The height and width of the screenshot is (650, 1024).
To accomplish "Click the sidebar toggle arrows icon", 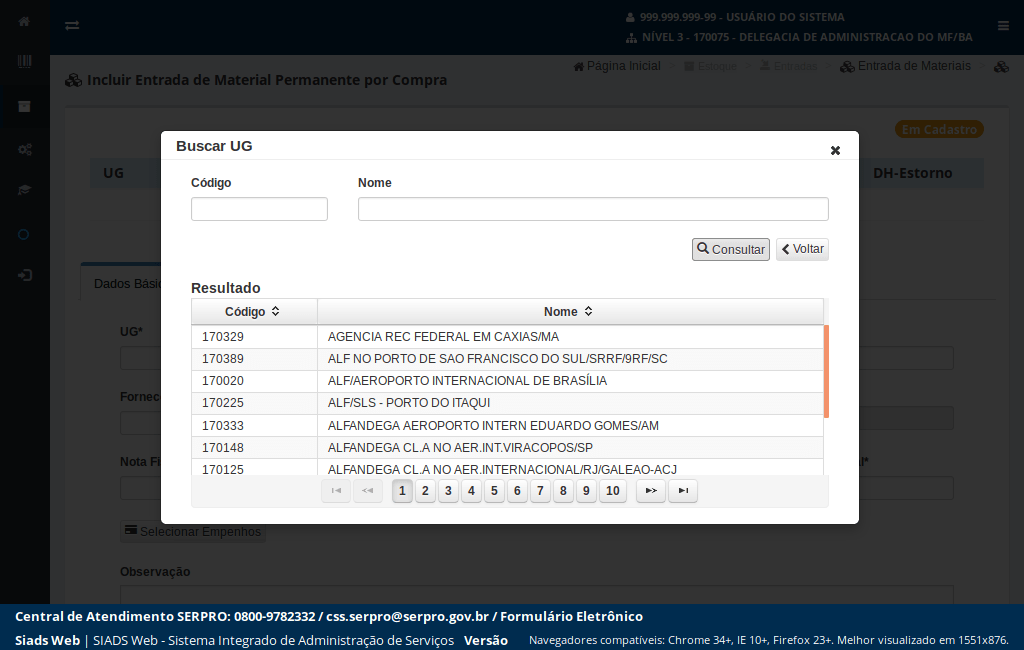I will point(72,25).
